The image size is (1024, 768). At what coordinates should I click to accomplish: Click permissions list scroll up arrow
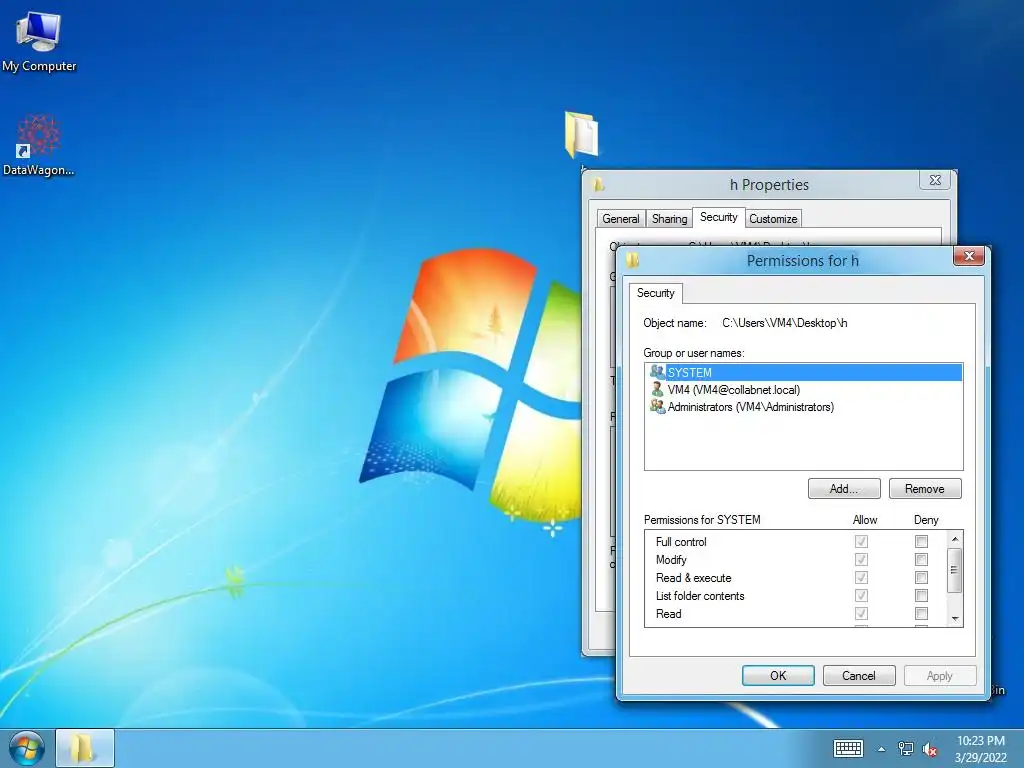click(955, 539)
